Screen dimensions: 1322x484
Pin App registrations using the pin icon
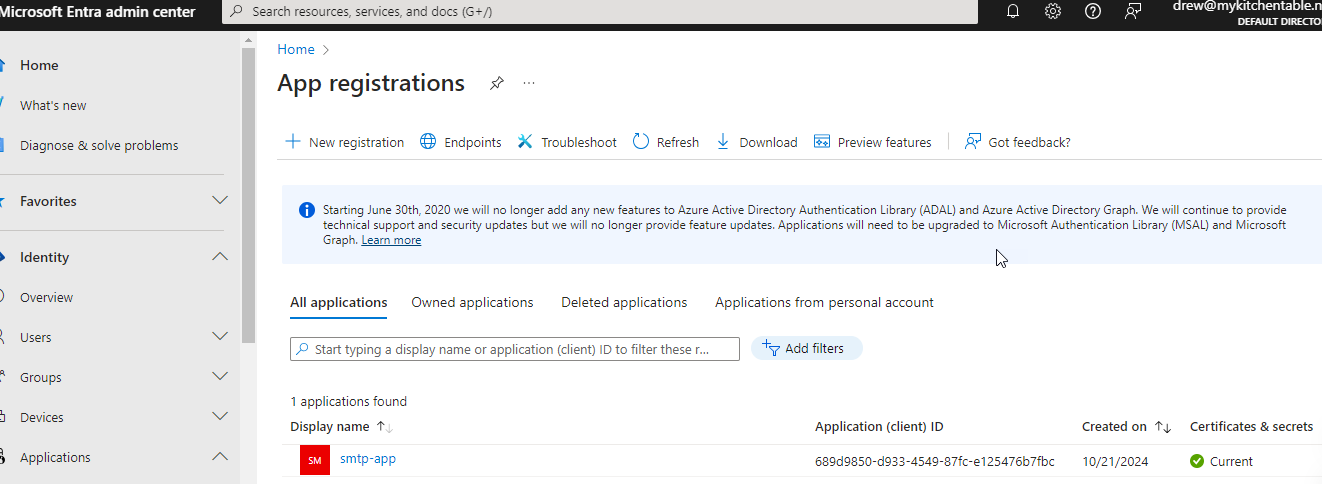tap(496, 83)
